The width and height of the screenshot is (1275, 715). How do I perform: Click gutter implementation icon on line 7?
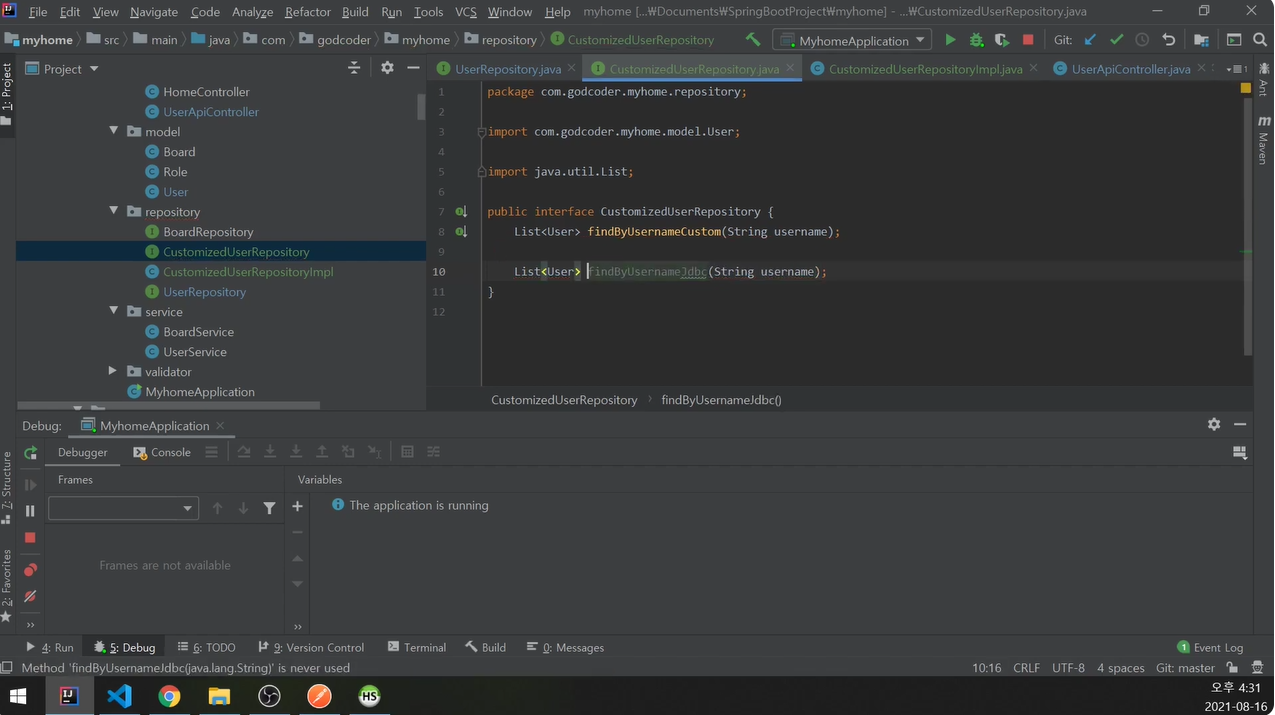[461, 212]
